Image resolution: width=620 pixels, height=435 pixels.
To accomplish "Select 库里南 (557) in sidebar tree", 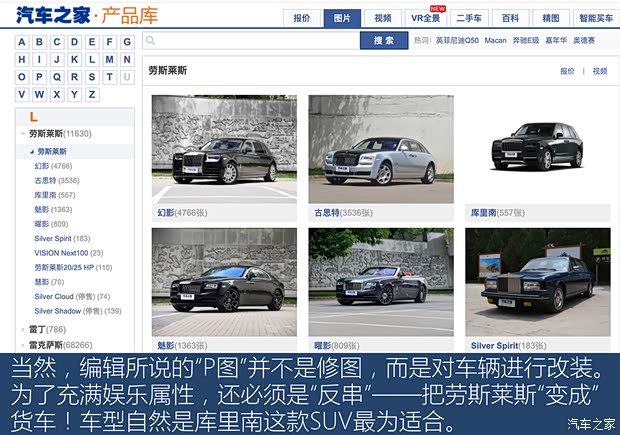I will coord(55,195).
